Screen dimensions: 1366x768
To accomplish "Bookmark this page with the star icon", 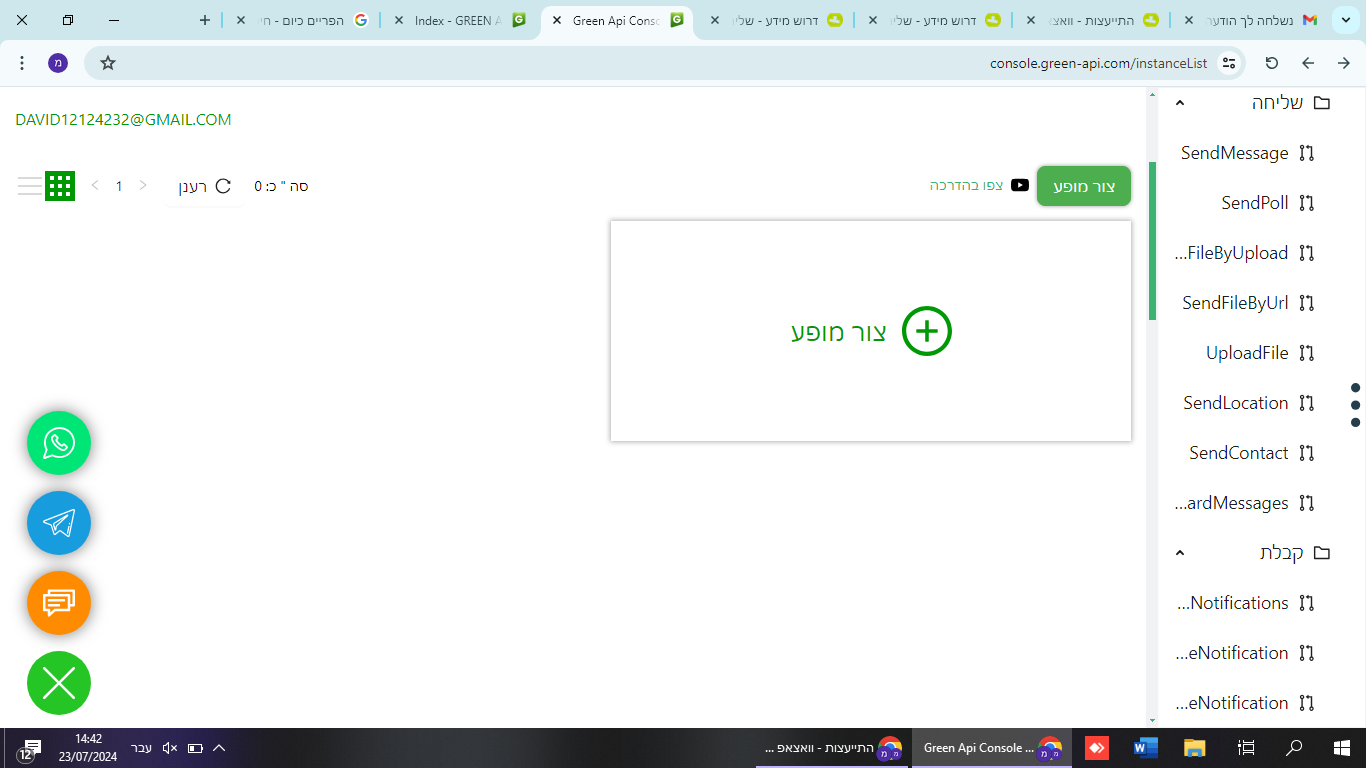I will click(x=108, y=63).
